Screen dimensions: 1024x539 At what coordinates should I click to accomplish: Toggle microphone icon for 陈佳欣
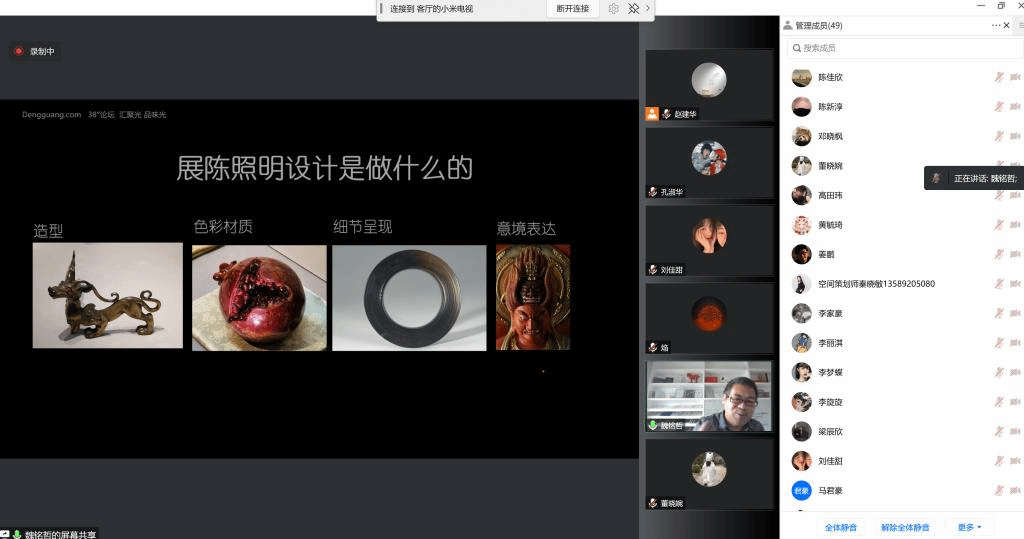pyautogui.click(x=999, y=77)
